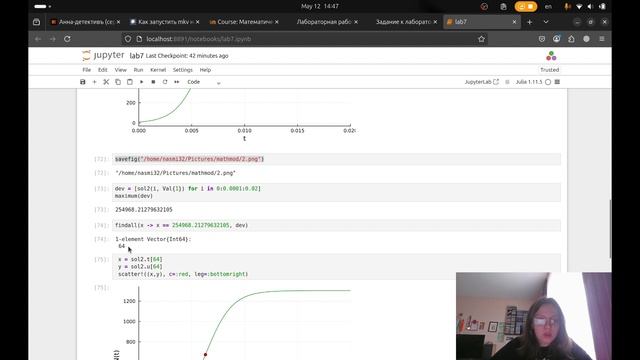Click the "/home/nasmi32/Pictures/mathmod/2.png" output text
This screenshot has height=360, width=640.
176,173
